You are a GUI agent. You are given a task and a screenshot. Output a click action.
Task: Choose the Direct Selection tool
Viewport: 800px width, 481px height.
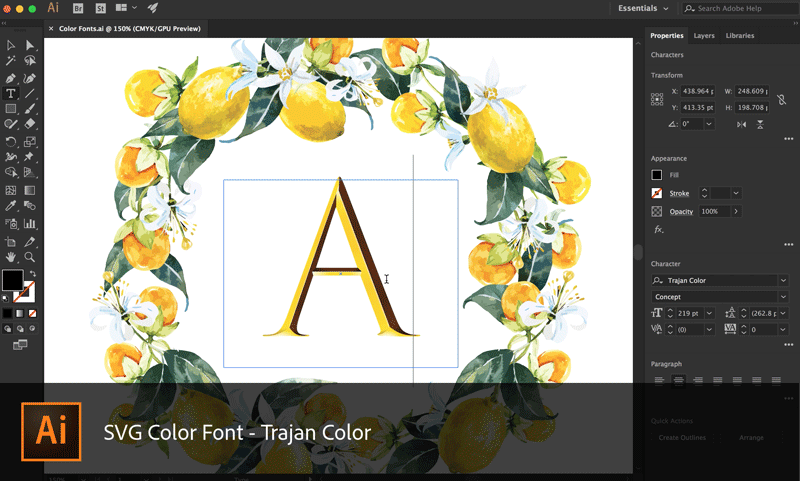(30, 45)
